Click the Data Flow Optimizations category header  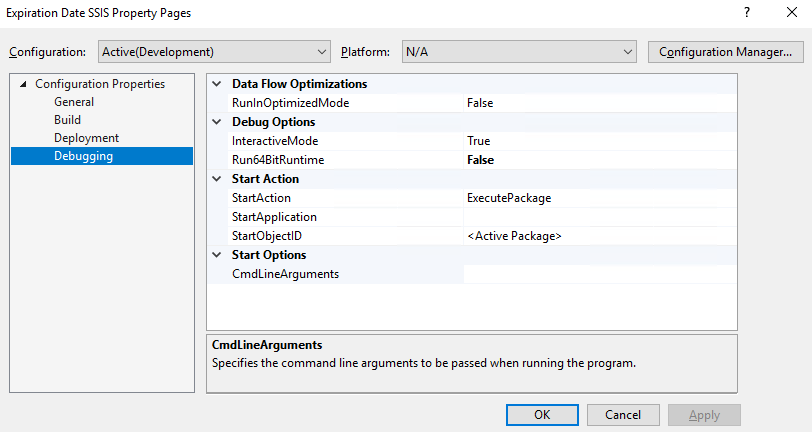(x=299, y=84)
